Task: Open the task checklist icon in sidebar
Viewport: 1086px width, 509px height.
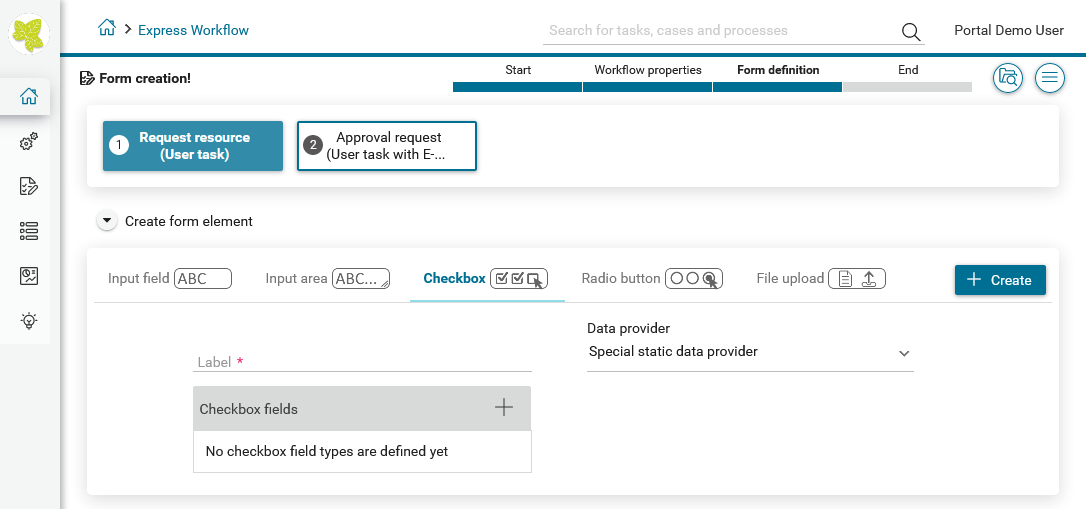Action: (28, 186)
